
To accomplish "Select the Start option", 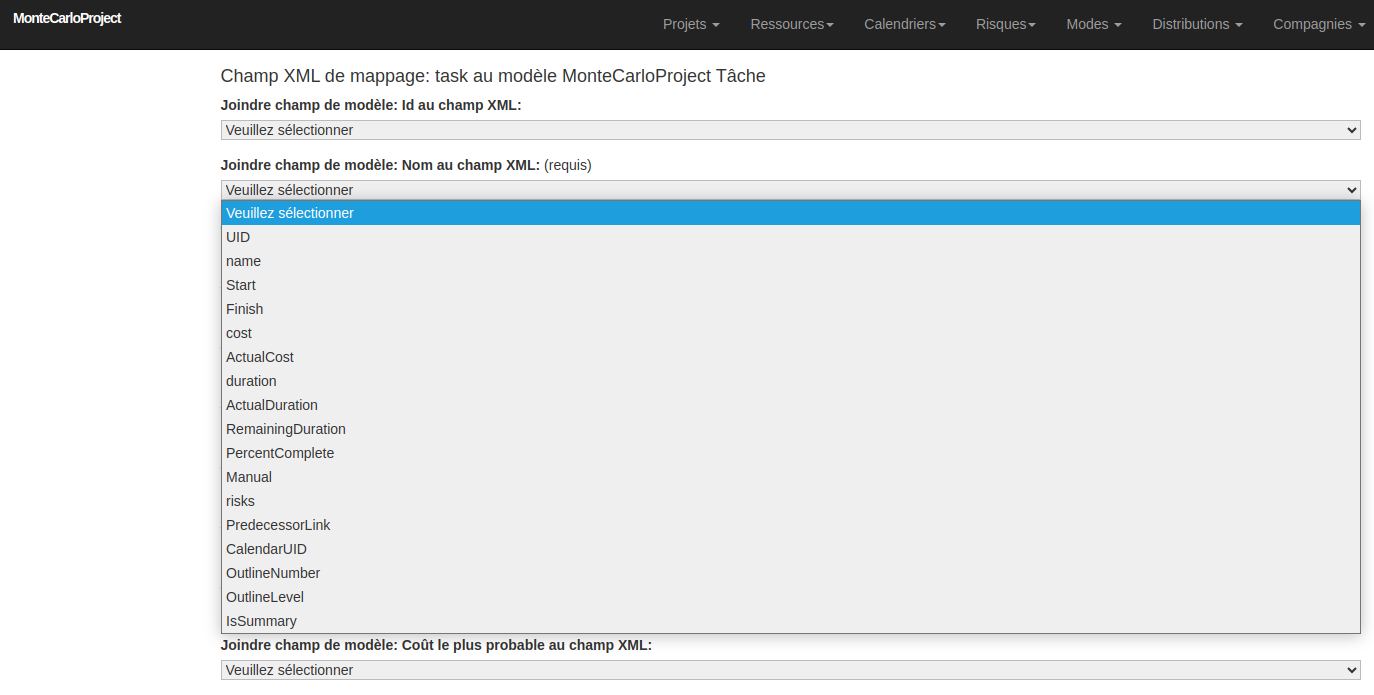I will [240, 285].
